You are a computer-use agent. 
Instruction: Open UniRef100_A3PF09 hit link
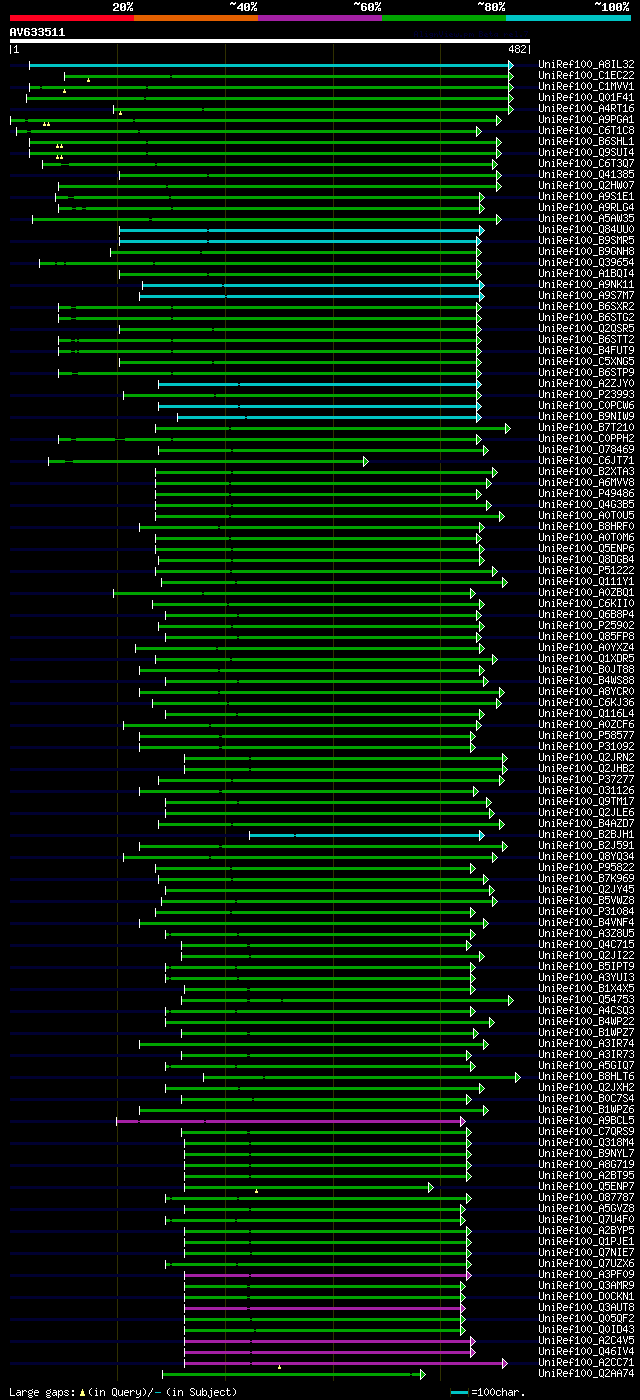586,1274
